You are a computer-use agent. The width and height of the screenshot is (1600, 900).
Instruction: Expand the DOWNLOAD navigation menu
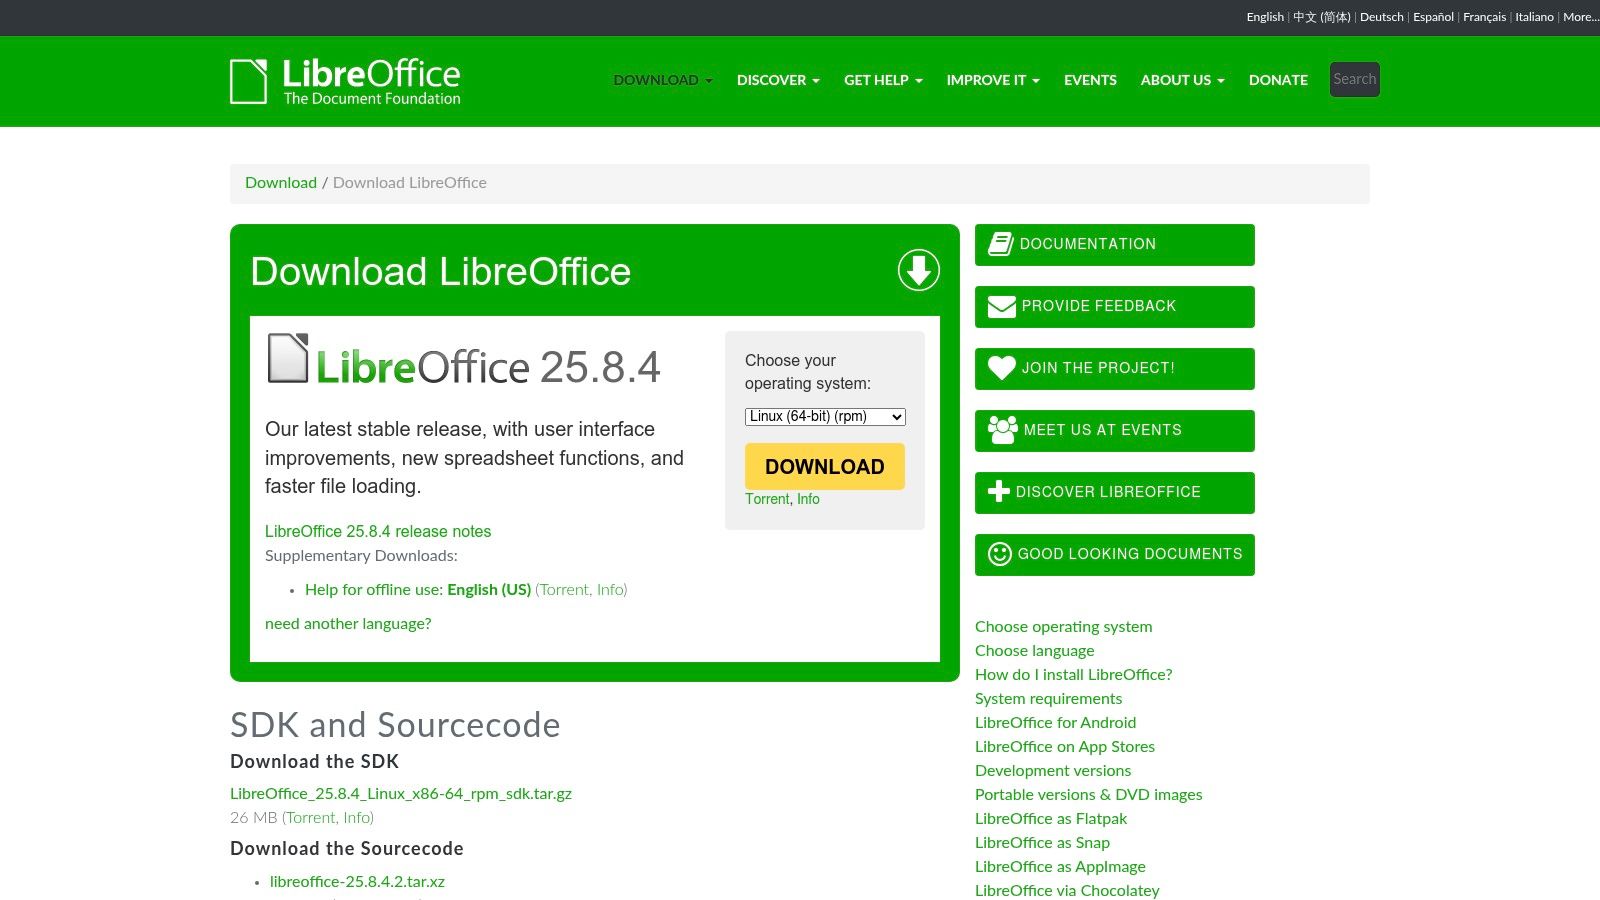[x=662, y=80]
